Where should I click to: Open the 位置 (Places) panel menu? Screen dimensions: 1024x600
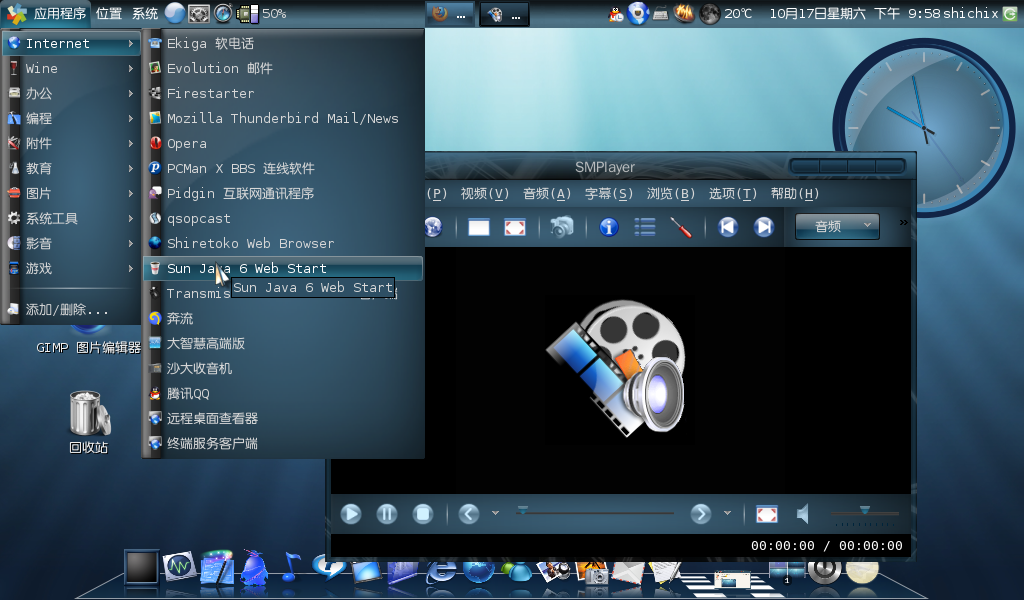point(108,13)
